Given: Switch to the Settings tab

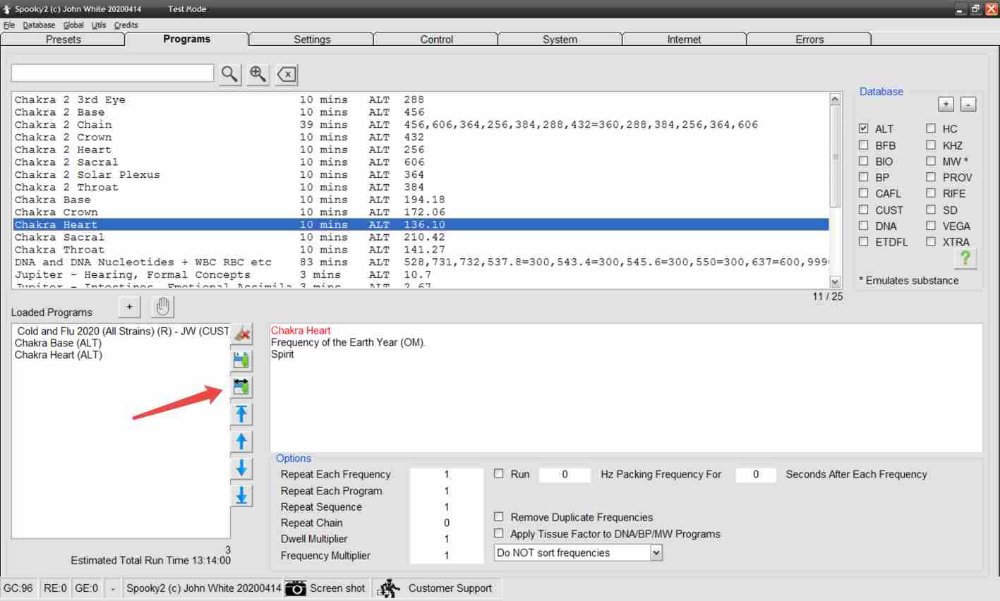Looking at the screenshot, I should [x=312, y=39].
